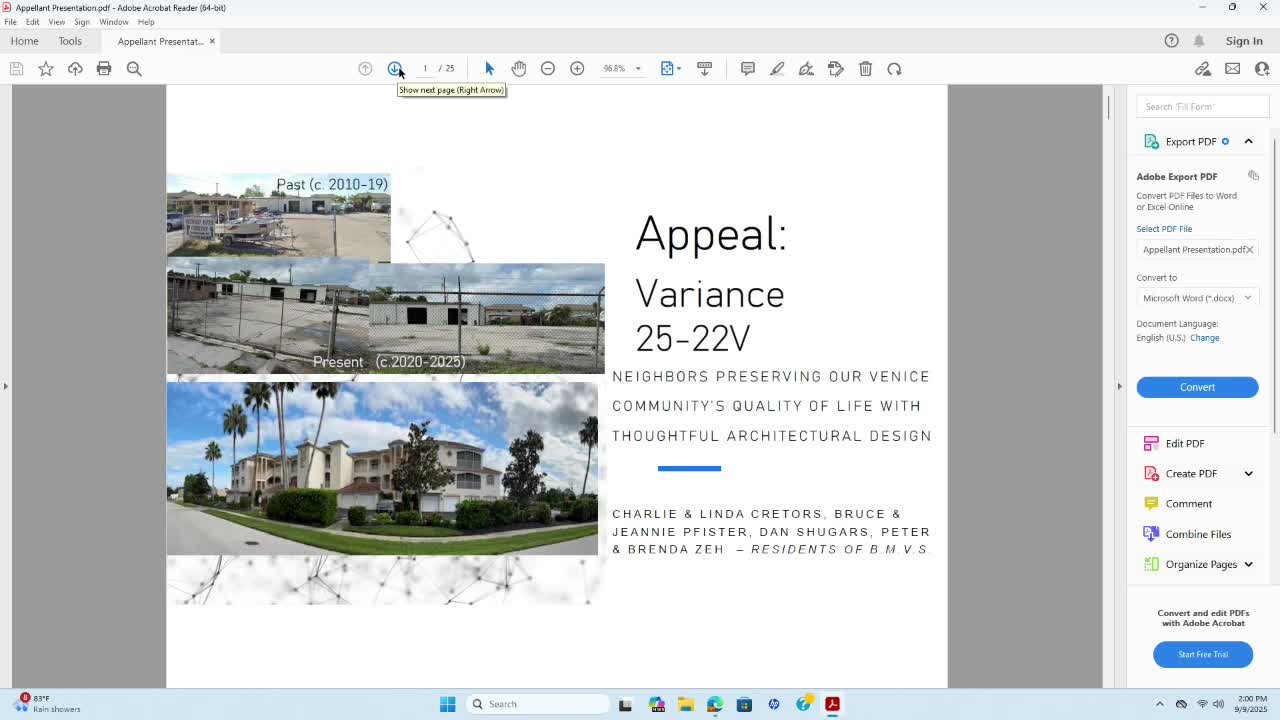Activate the Hand pan tool

pyautogui.click(x=518, y=68)
